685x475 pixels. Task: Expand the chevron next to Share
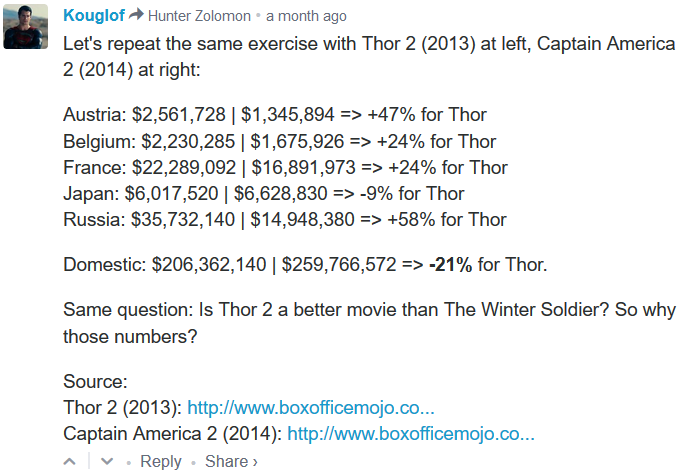255,462
